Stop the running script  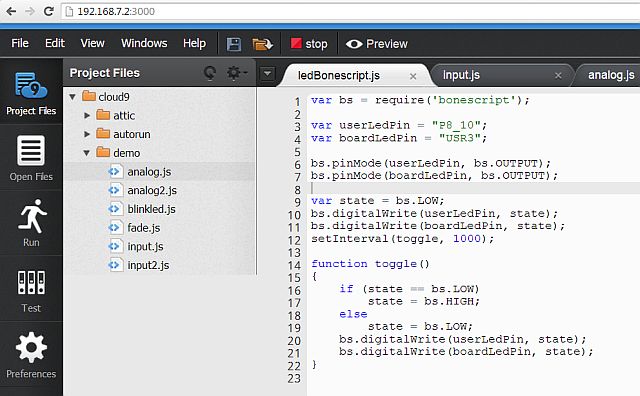point(309,44)
